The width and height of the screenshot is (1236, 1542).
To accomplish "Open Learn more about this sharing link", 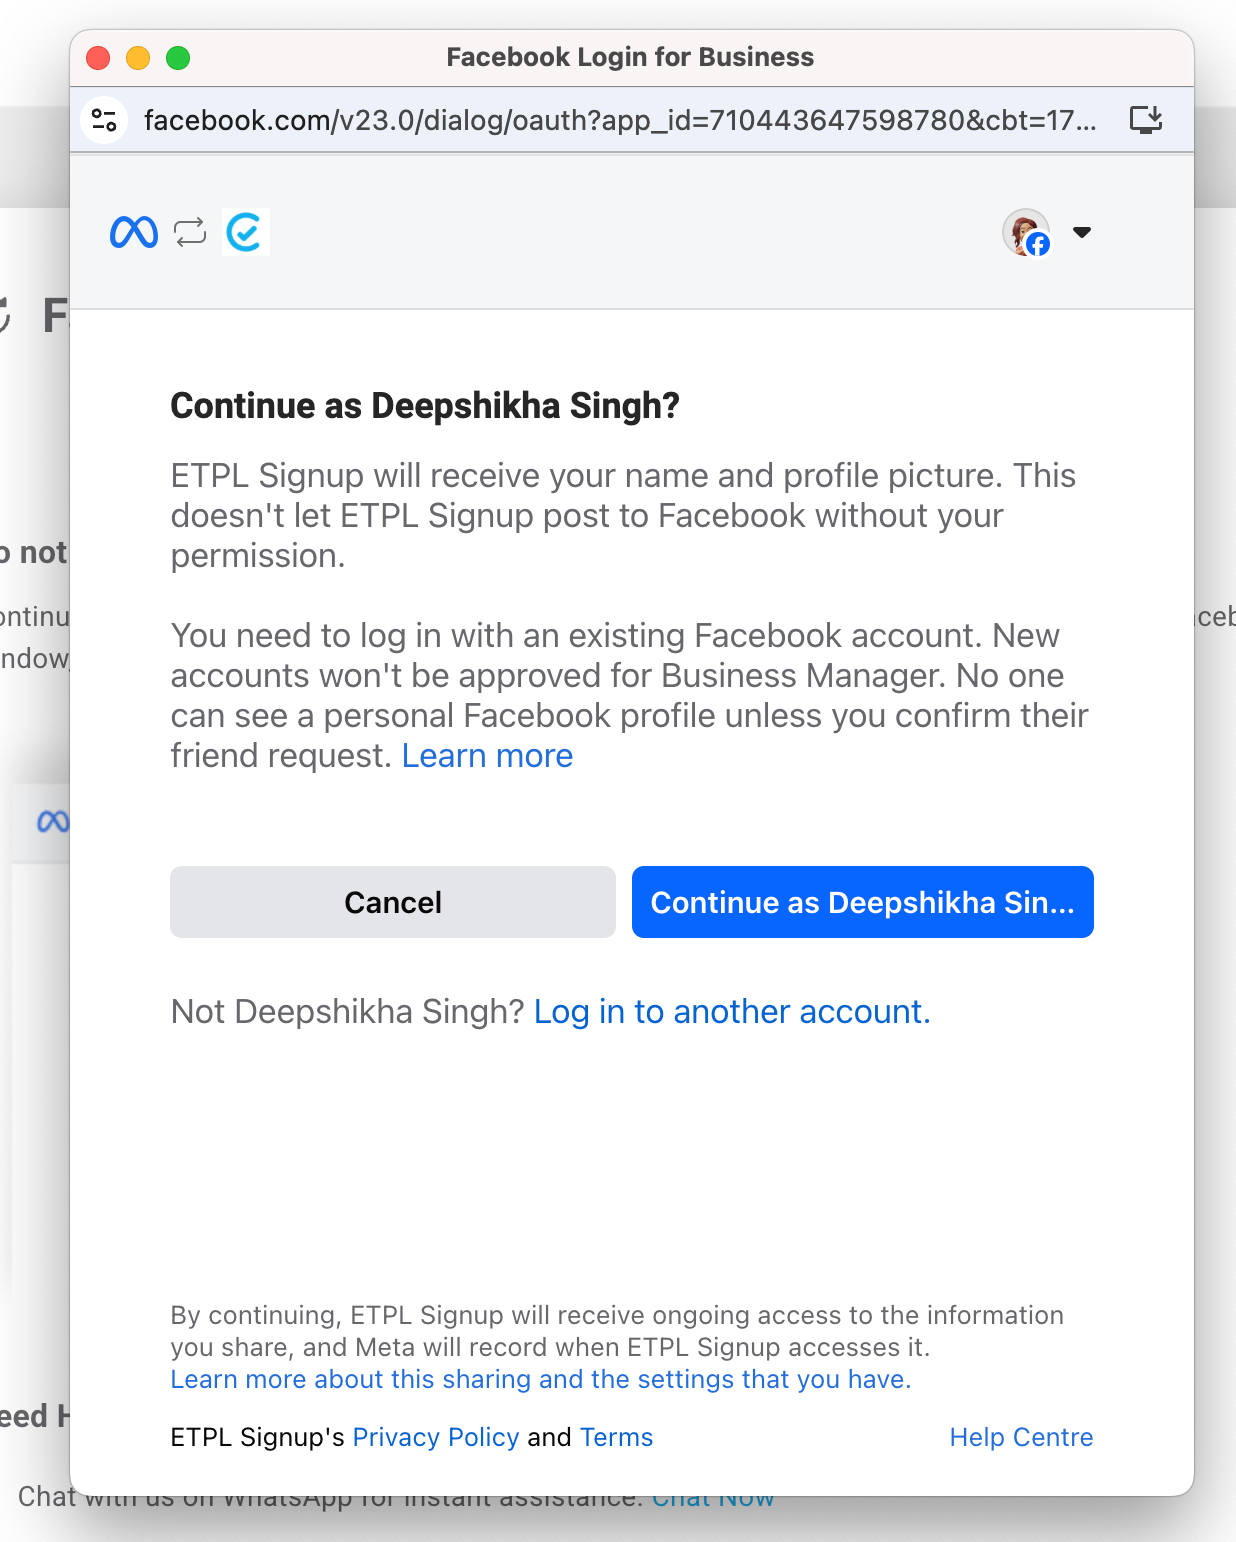I will coord(540,1379).
